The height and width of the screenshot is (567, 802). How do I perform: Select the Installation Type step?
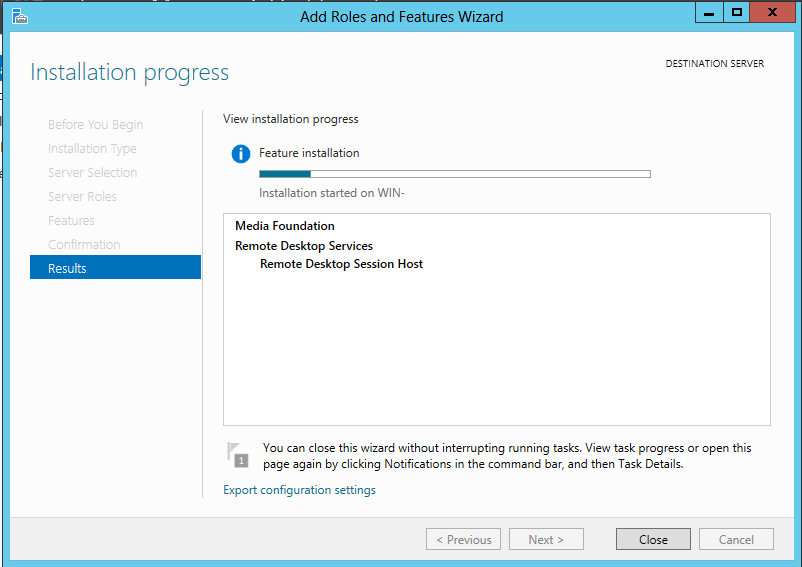point(92,149)
